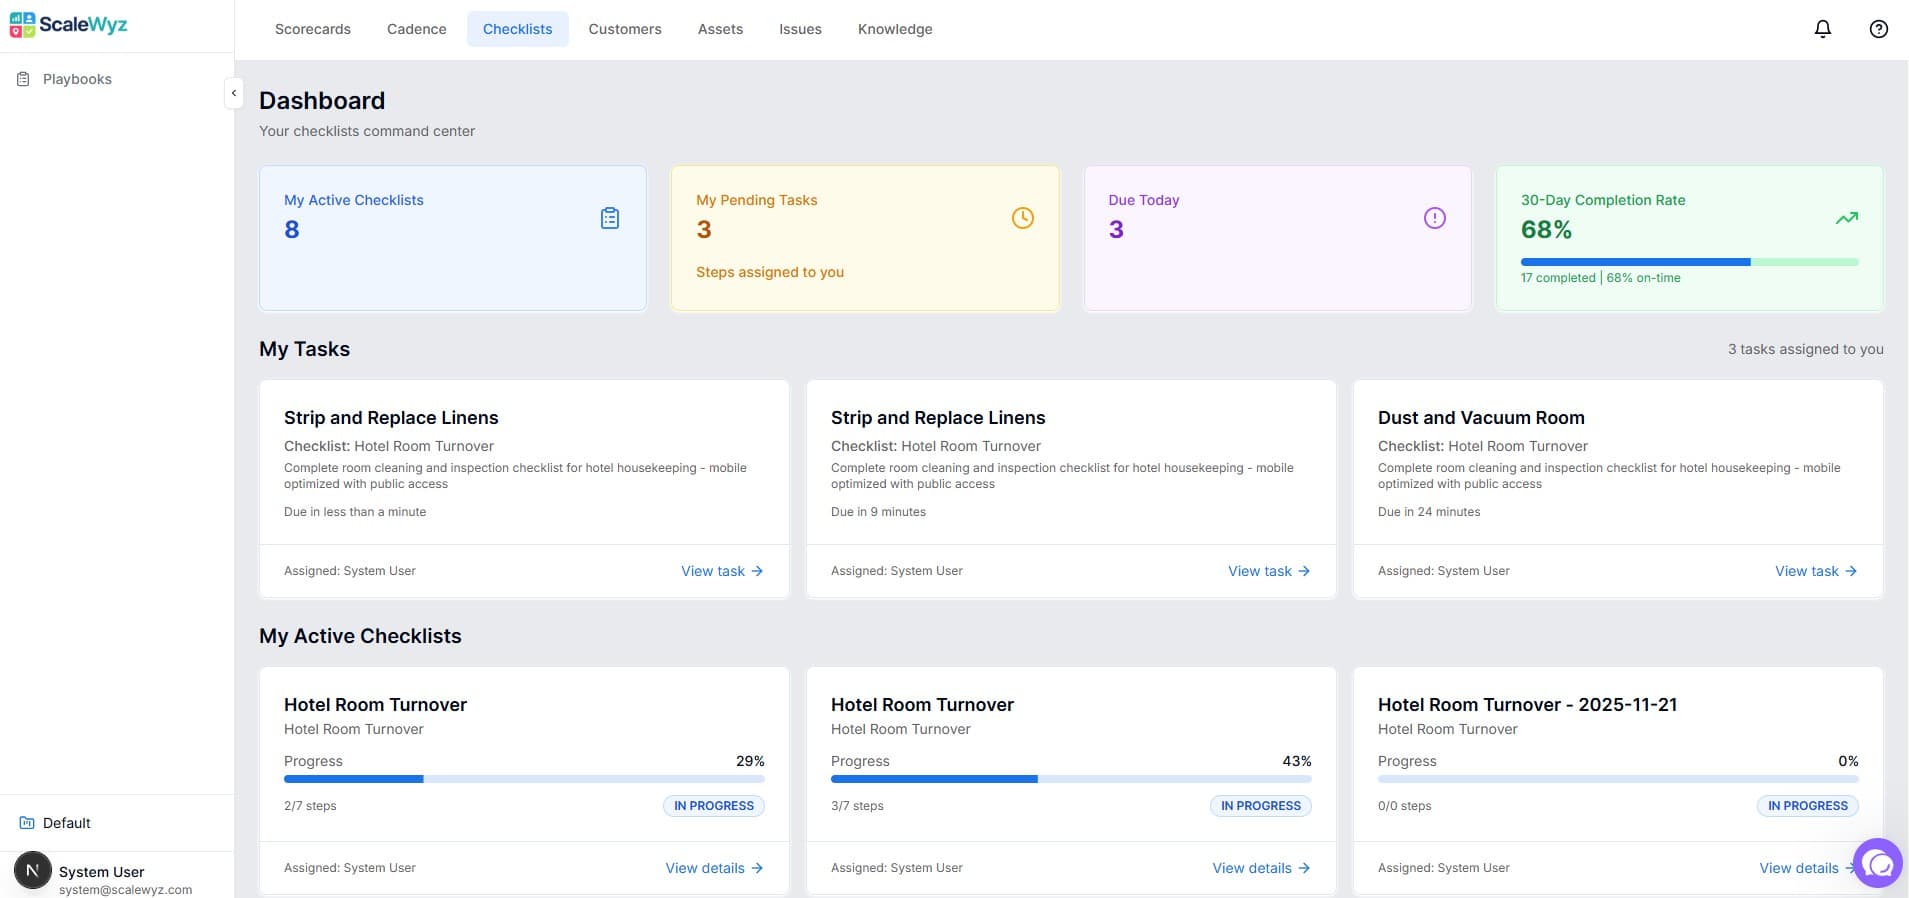Click the clipboard icon in Active Checklists card
Viewport: 1909px width, 898px height.
pos(610,218)
